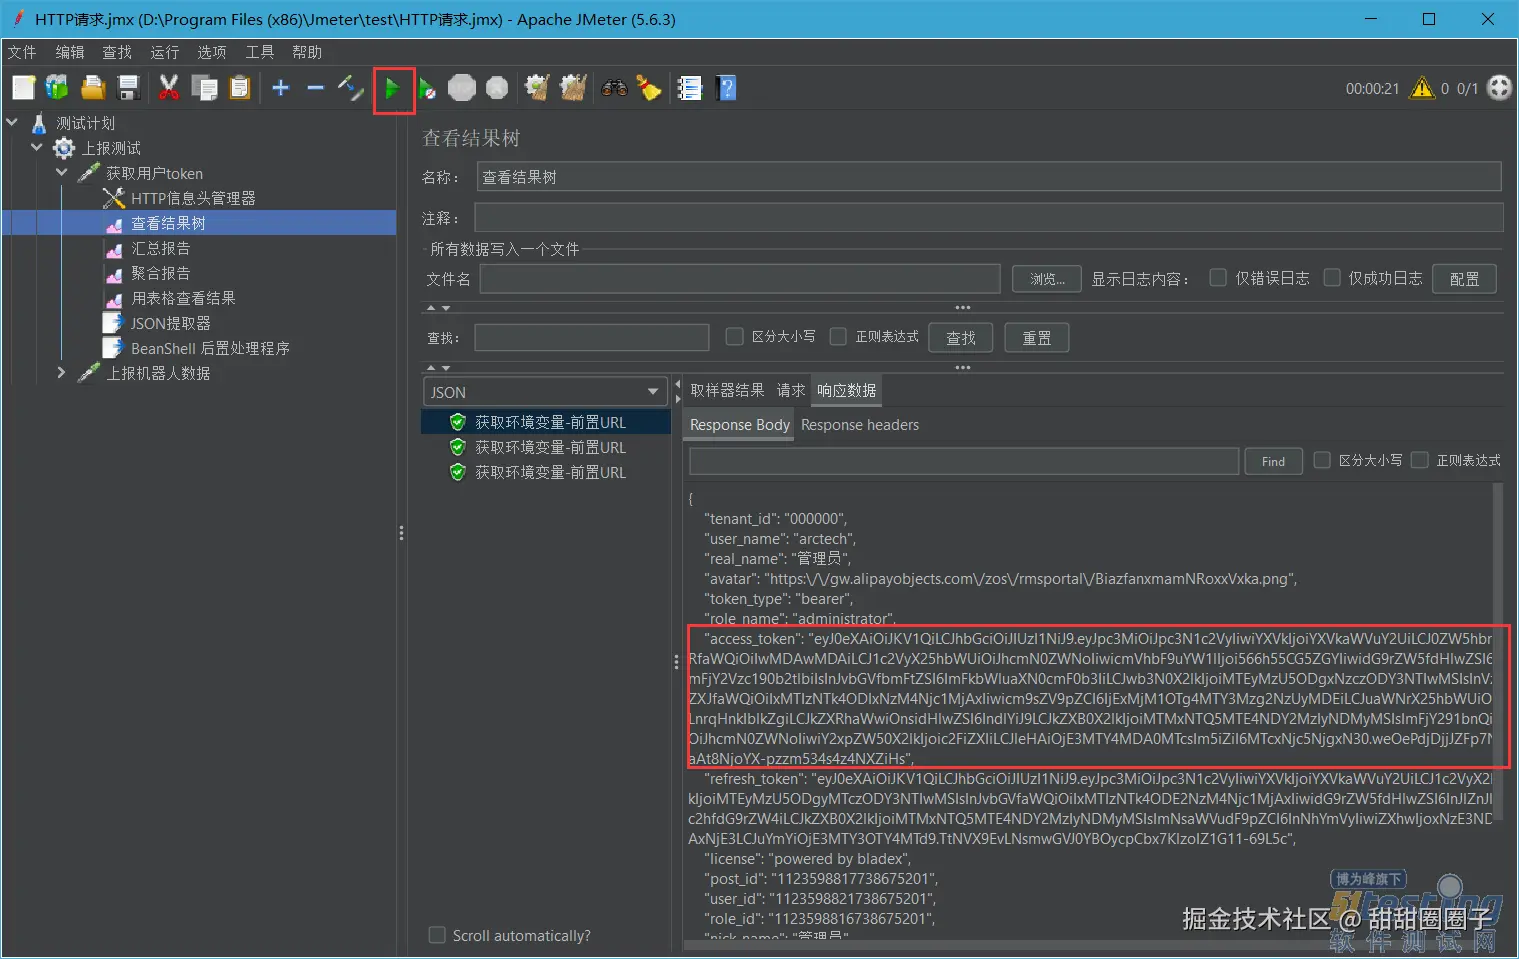The height and width of the screenshot is (959, 1519).
Task: Click the Stop test icon
Action: (x=461, y=88)
